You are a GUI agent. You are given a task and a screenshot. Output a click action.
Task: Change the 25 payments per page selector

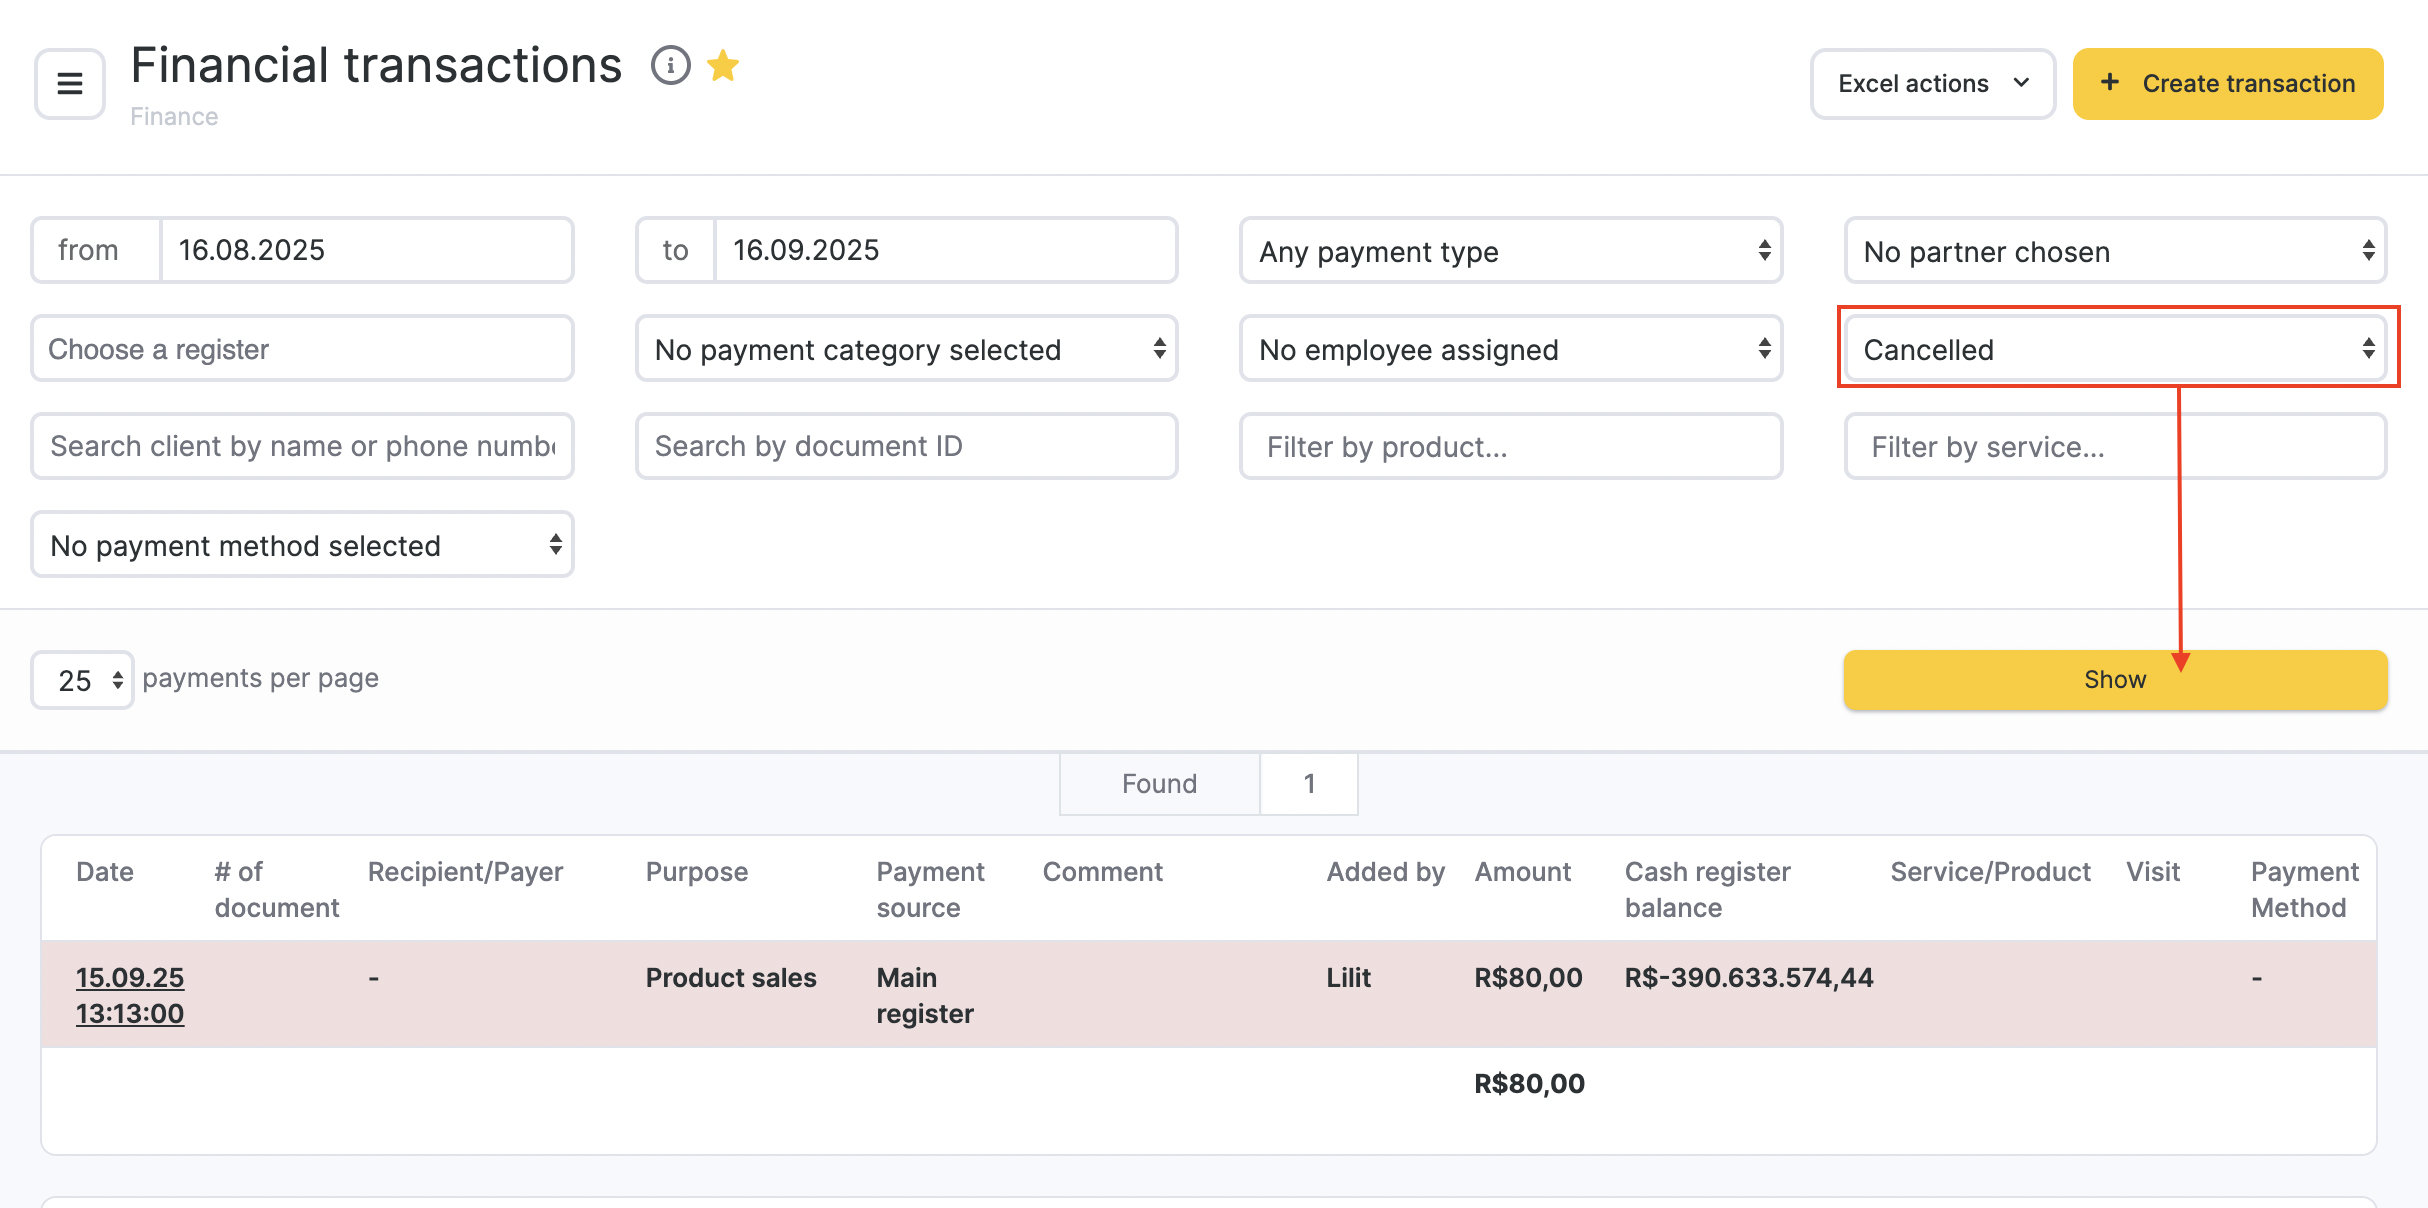click(x=82, y=680)
